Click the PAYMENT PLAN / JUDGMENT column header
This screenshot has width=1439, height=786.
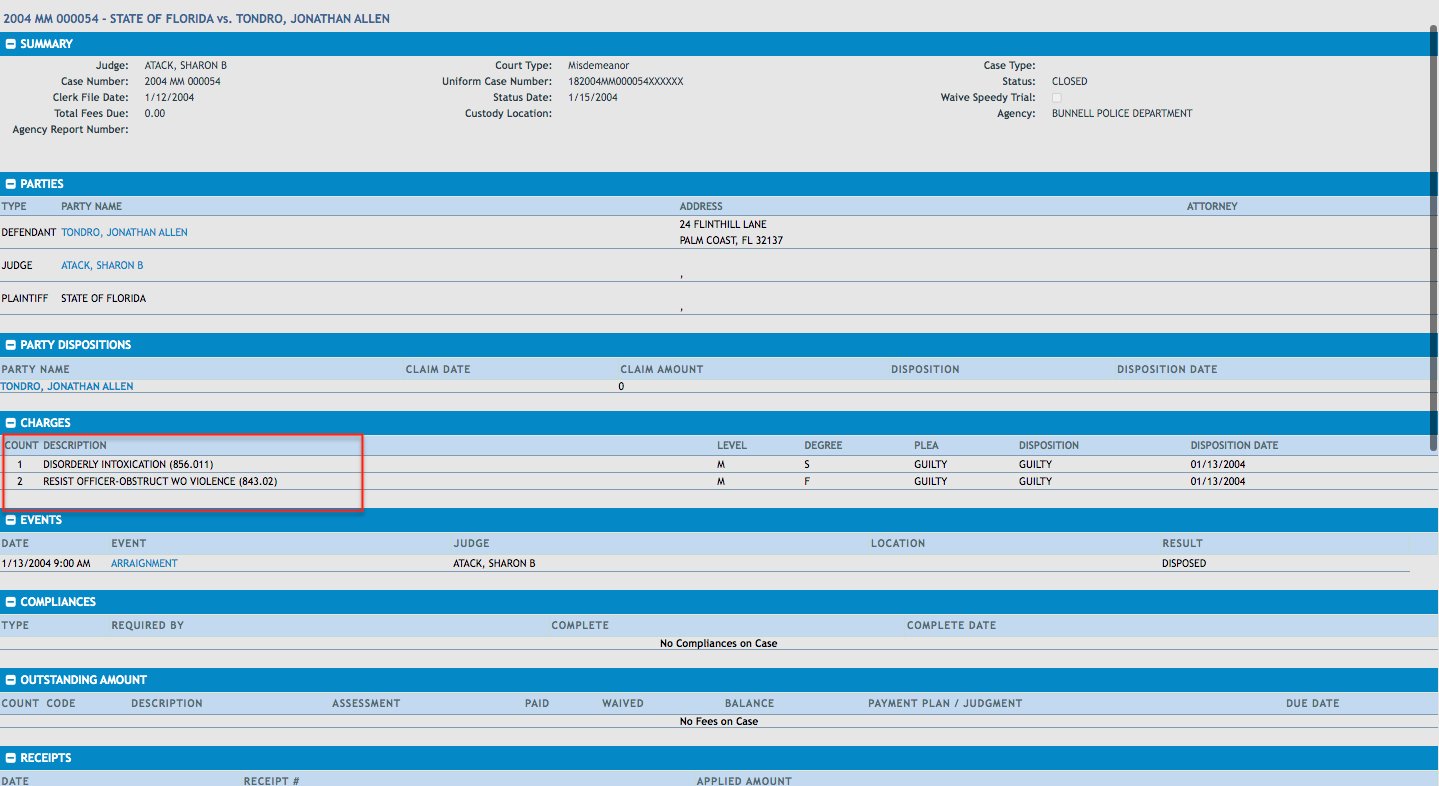coord(945,703)
